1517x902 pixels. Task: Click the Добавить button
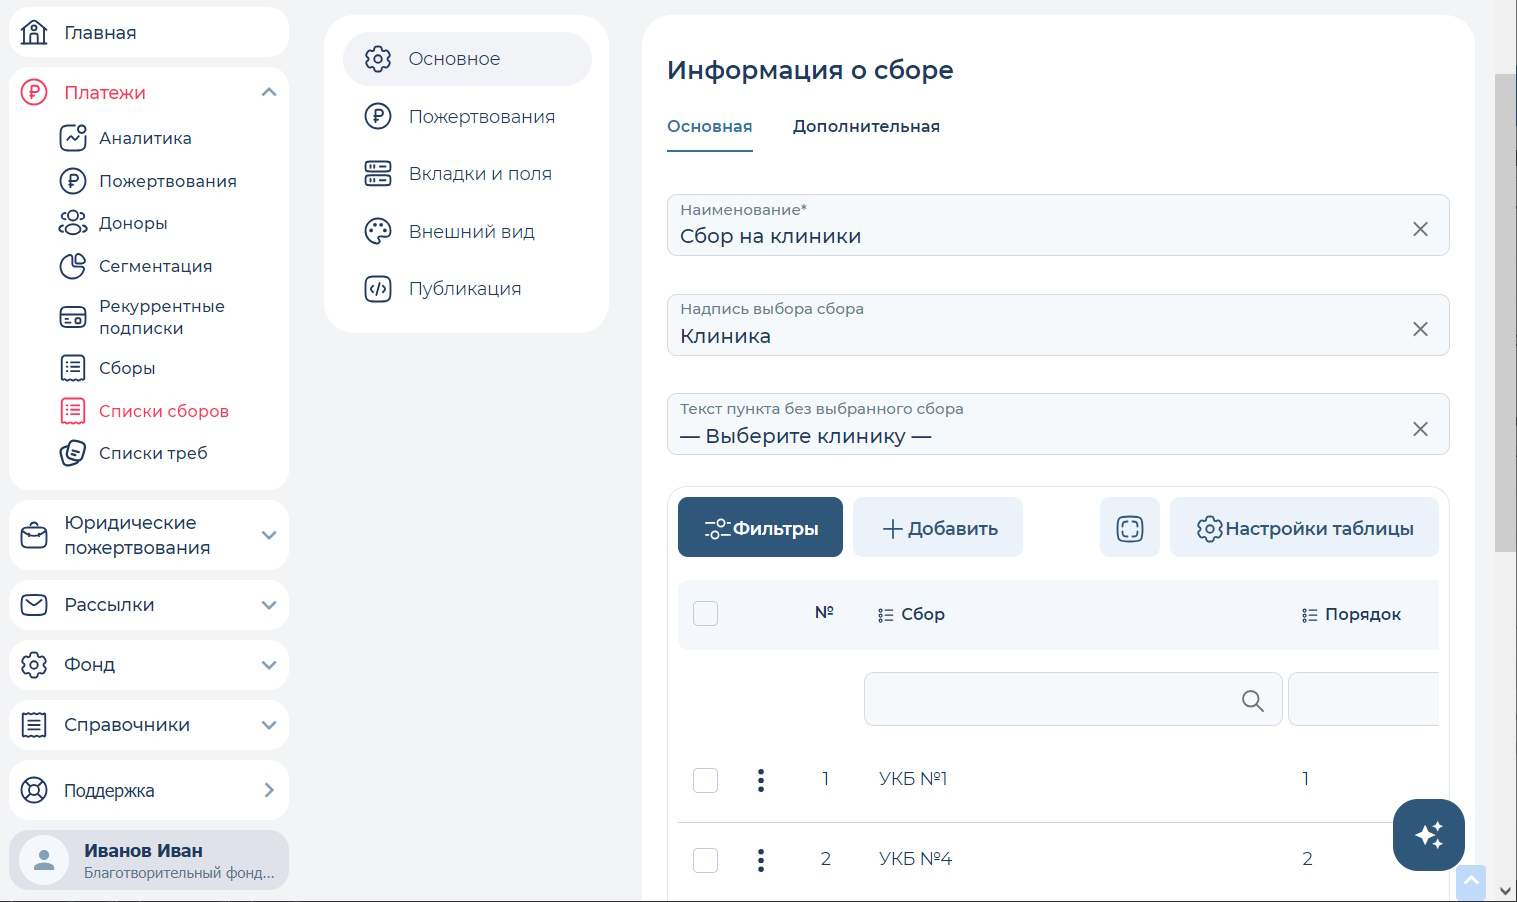click(x=938, y=527)
